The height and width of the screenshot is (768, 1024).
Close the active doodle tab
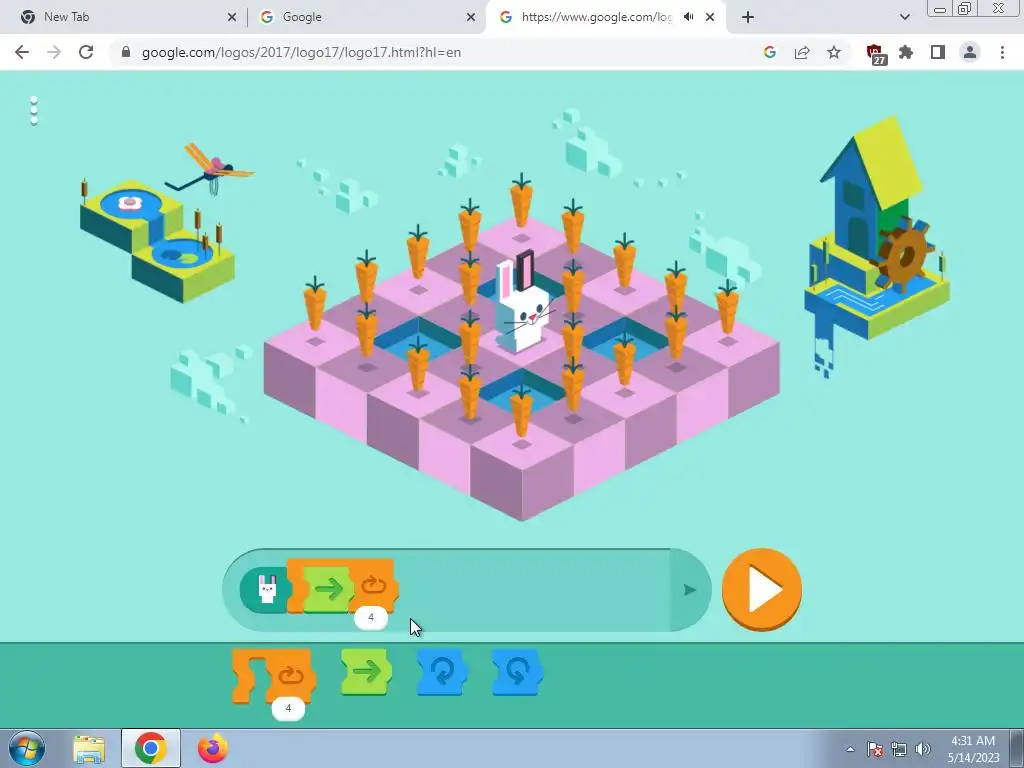click(710, 17)
